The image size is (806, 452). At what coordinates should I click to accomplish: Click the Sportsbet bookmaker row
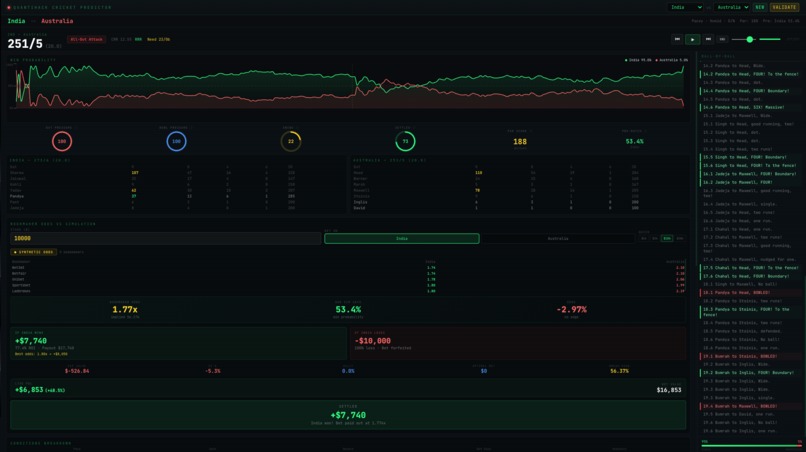click(348, 285)
